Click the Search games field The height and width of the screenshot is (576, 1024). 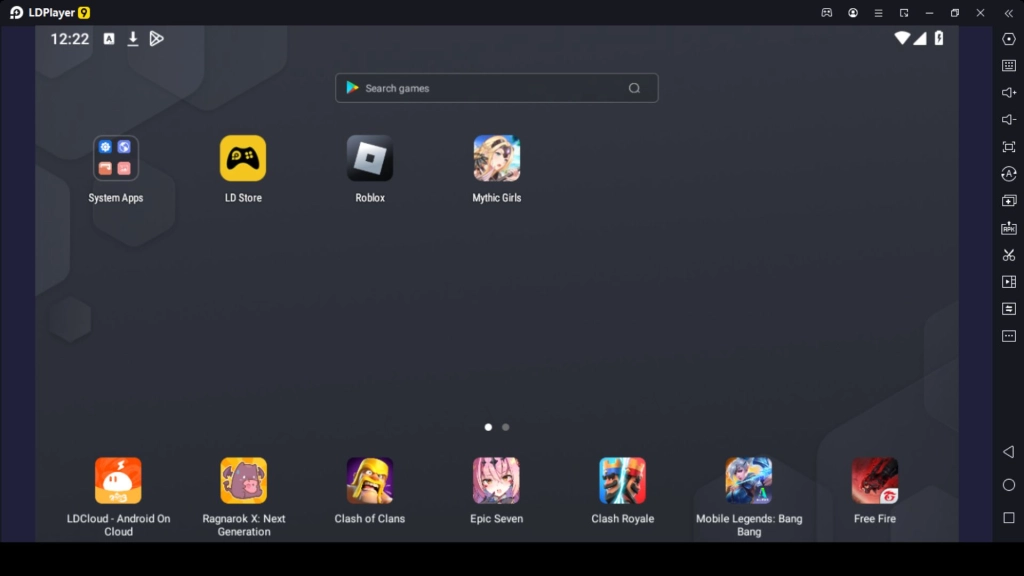(x=496, y=88)
